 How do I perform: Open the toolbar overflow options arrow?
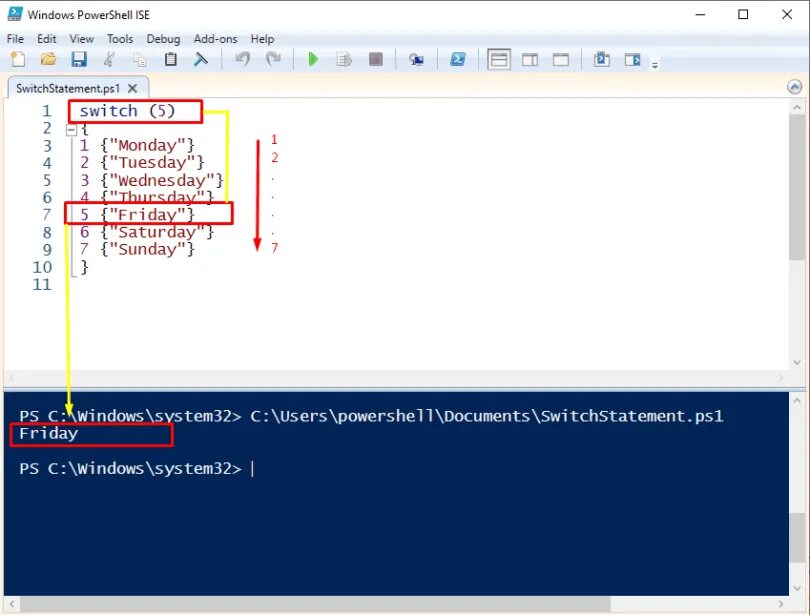click(x=655, y=65)
